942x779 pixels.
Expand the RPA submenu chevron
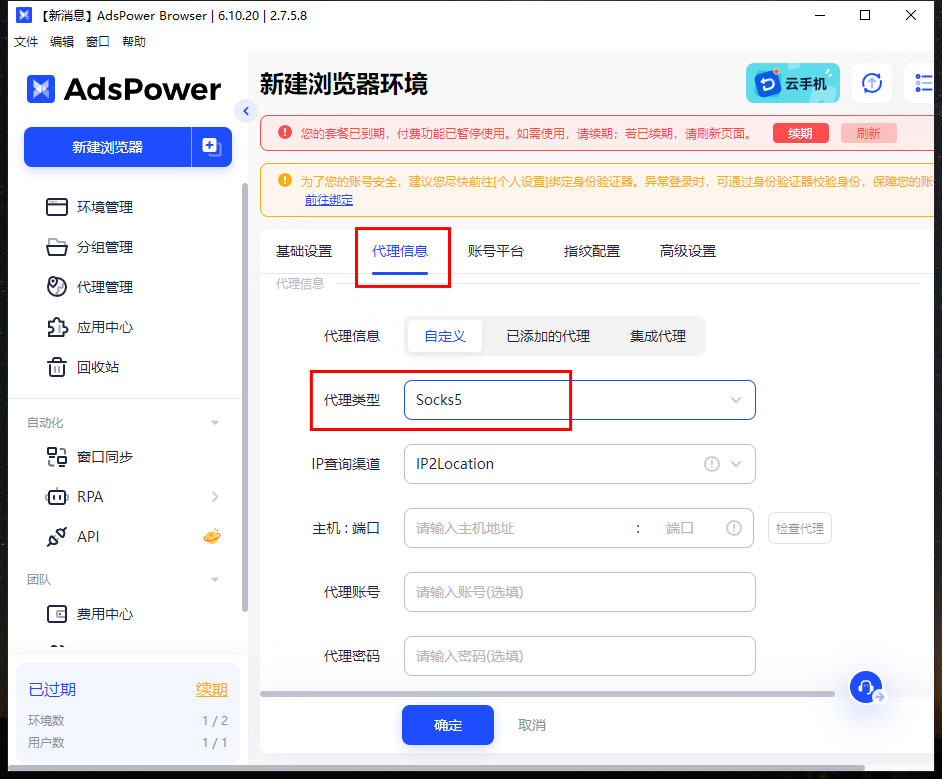(215, 497)
